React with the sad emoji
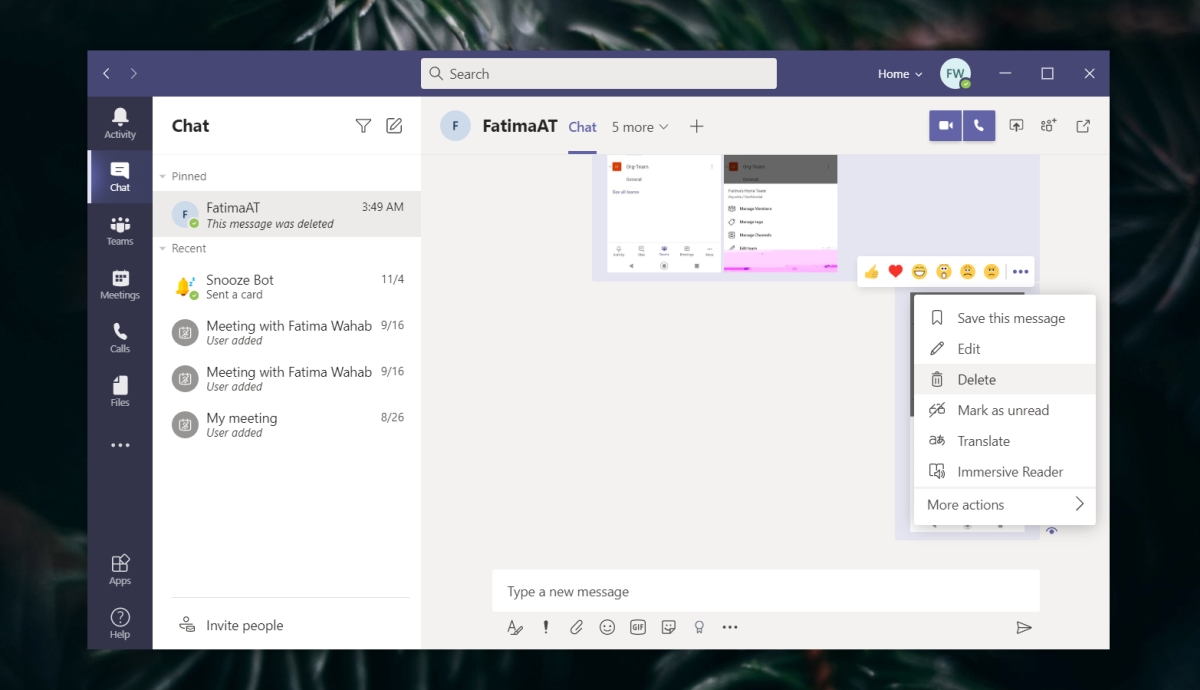Screen dimensions: 1200x690 tap(968, 271)
